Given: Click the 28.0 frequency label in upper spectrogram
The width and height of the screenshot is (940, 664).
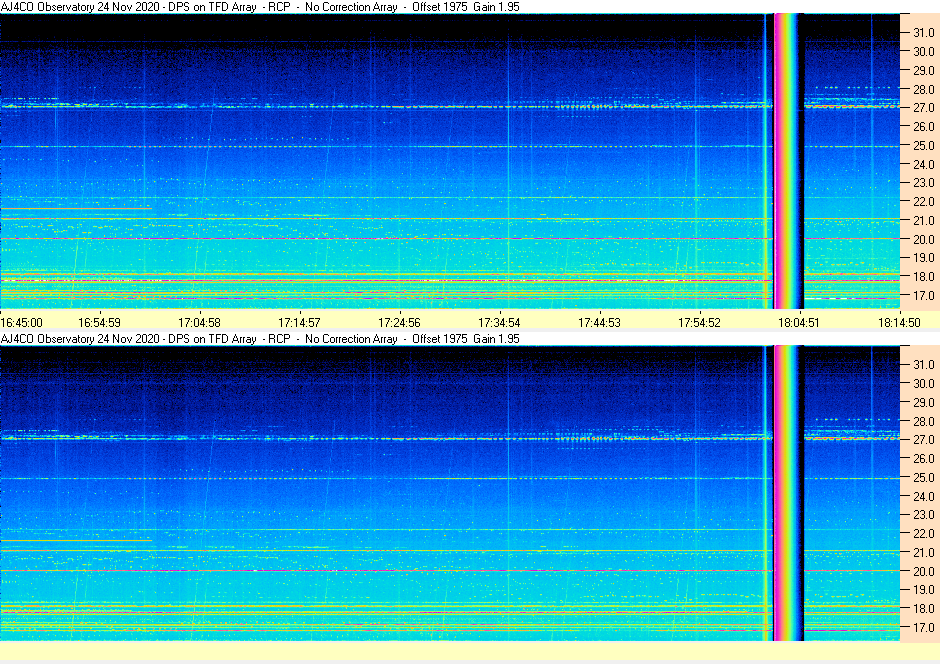Looking at the screenshot, I should point(924,89).
